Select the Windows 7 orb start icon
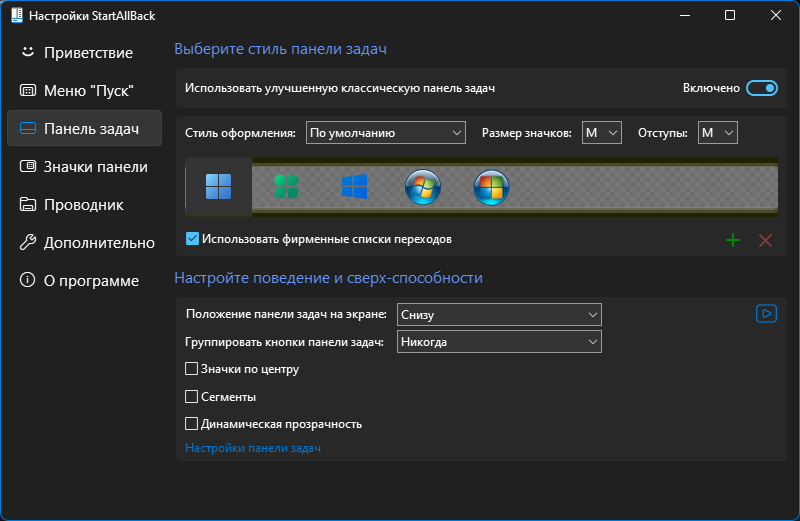The height and width of the screenshot is (521, 800). click(x=423, y=187)
